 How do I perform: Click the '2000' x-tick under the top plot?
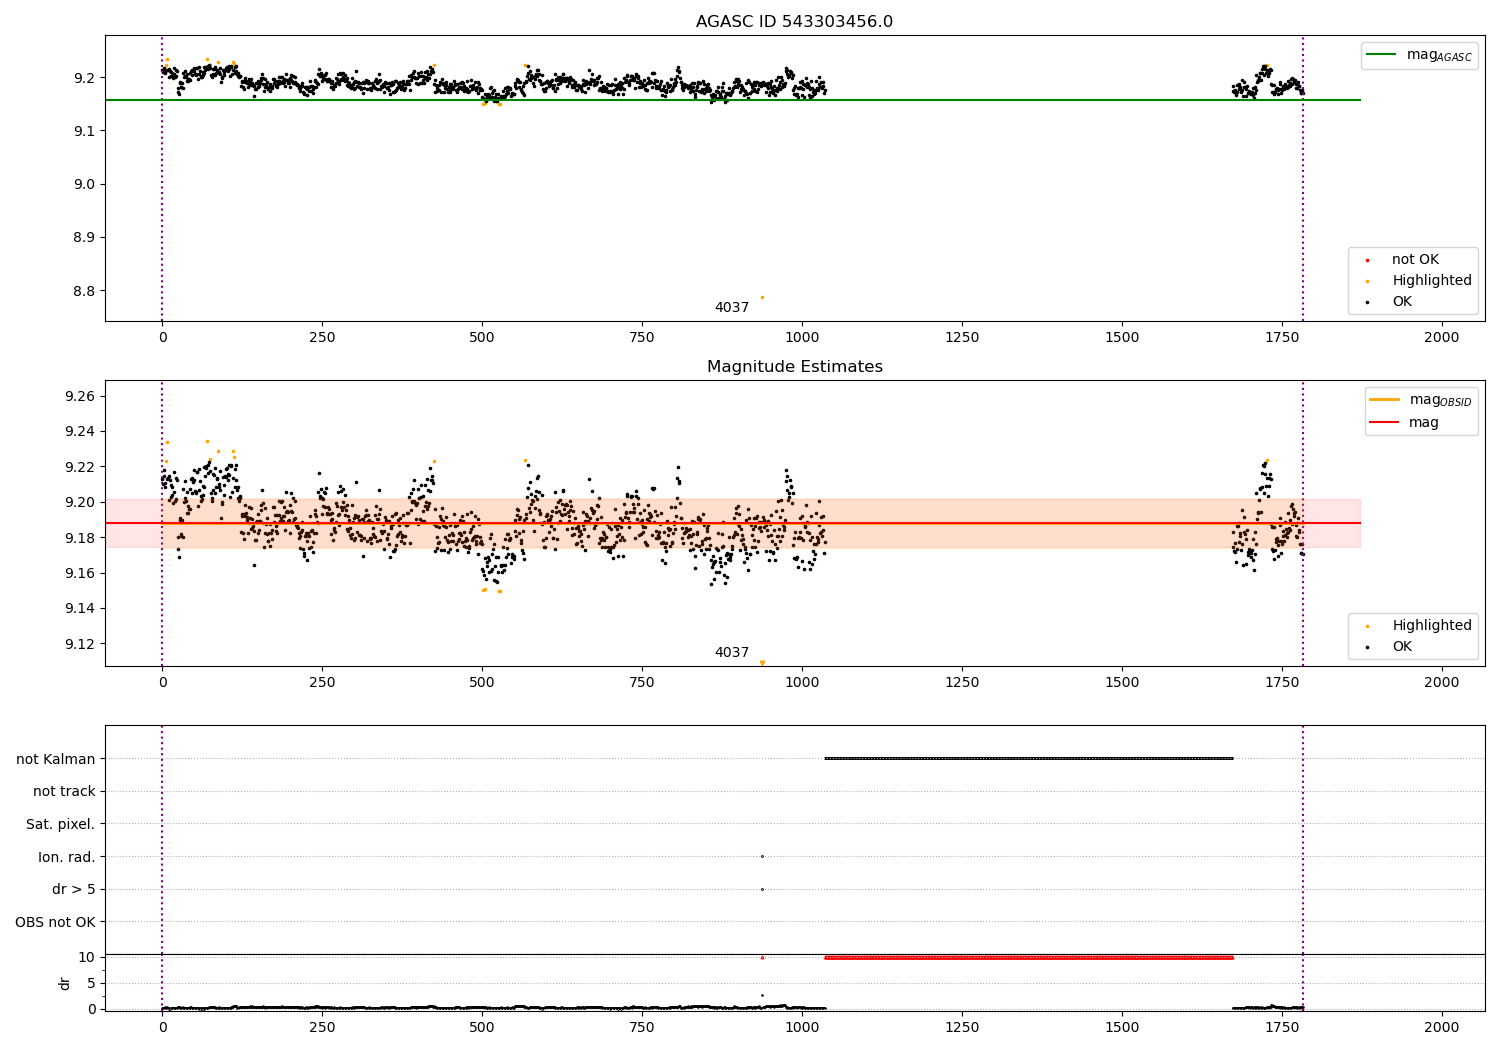pyautogui.click(x=1442, y=338)
